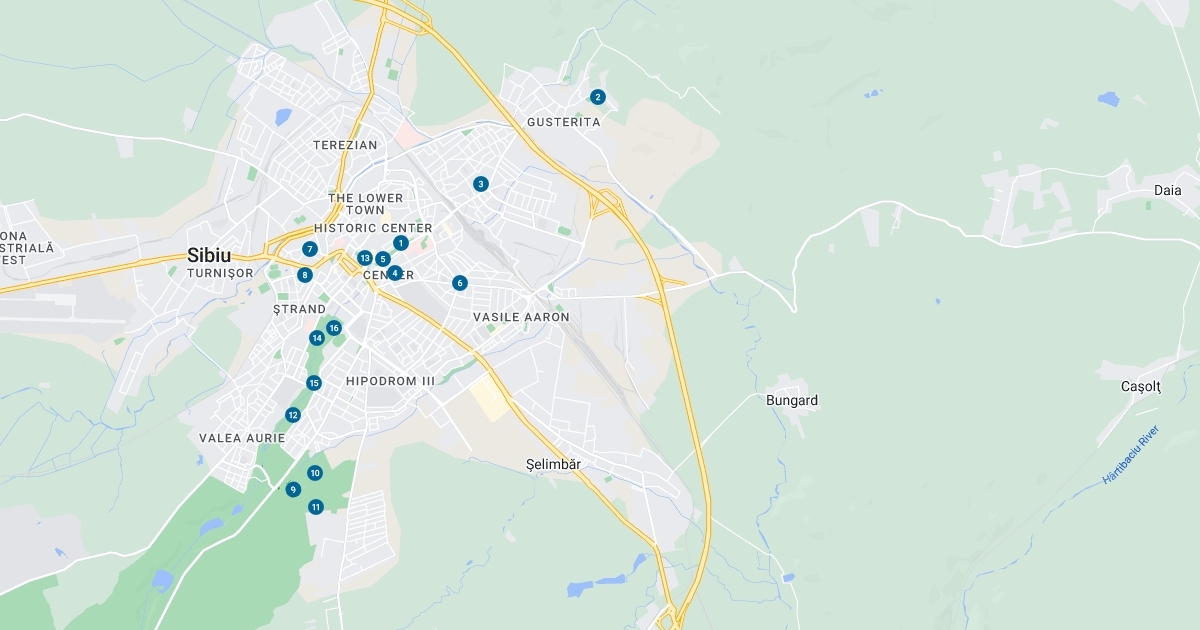The height and width of the screenshot is (630, 1200).
Task: Open marker number 14
Action: (x=317, y=338)
